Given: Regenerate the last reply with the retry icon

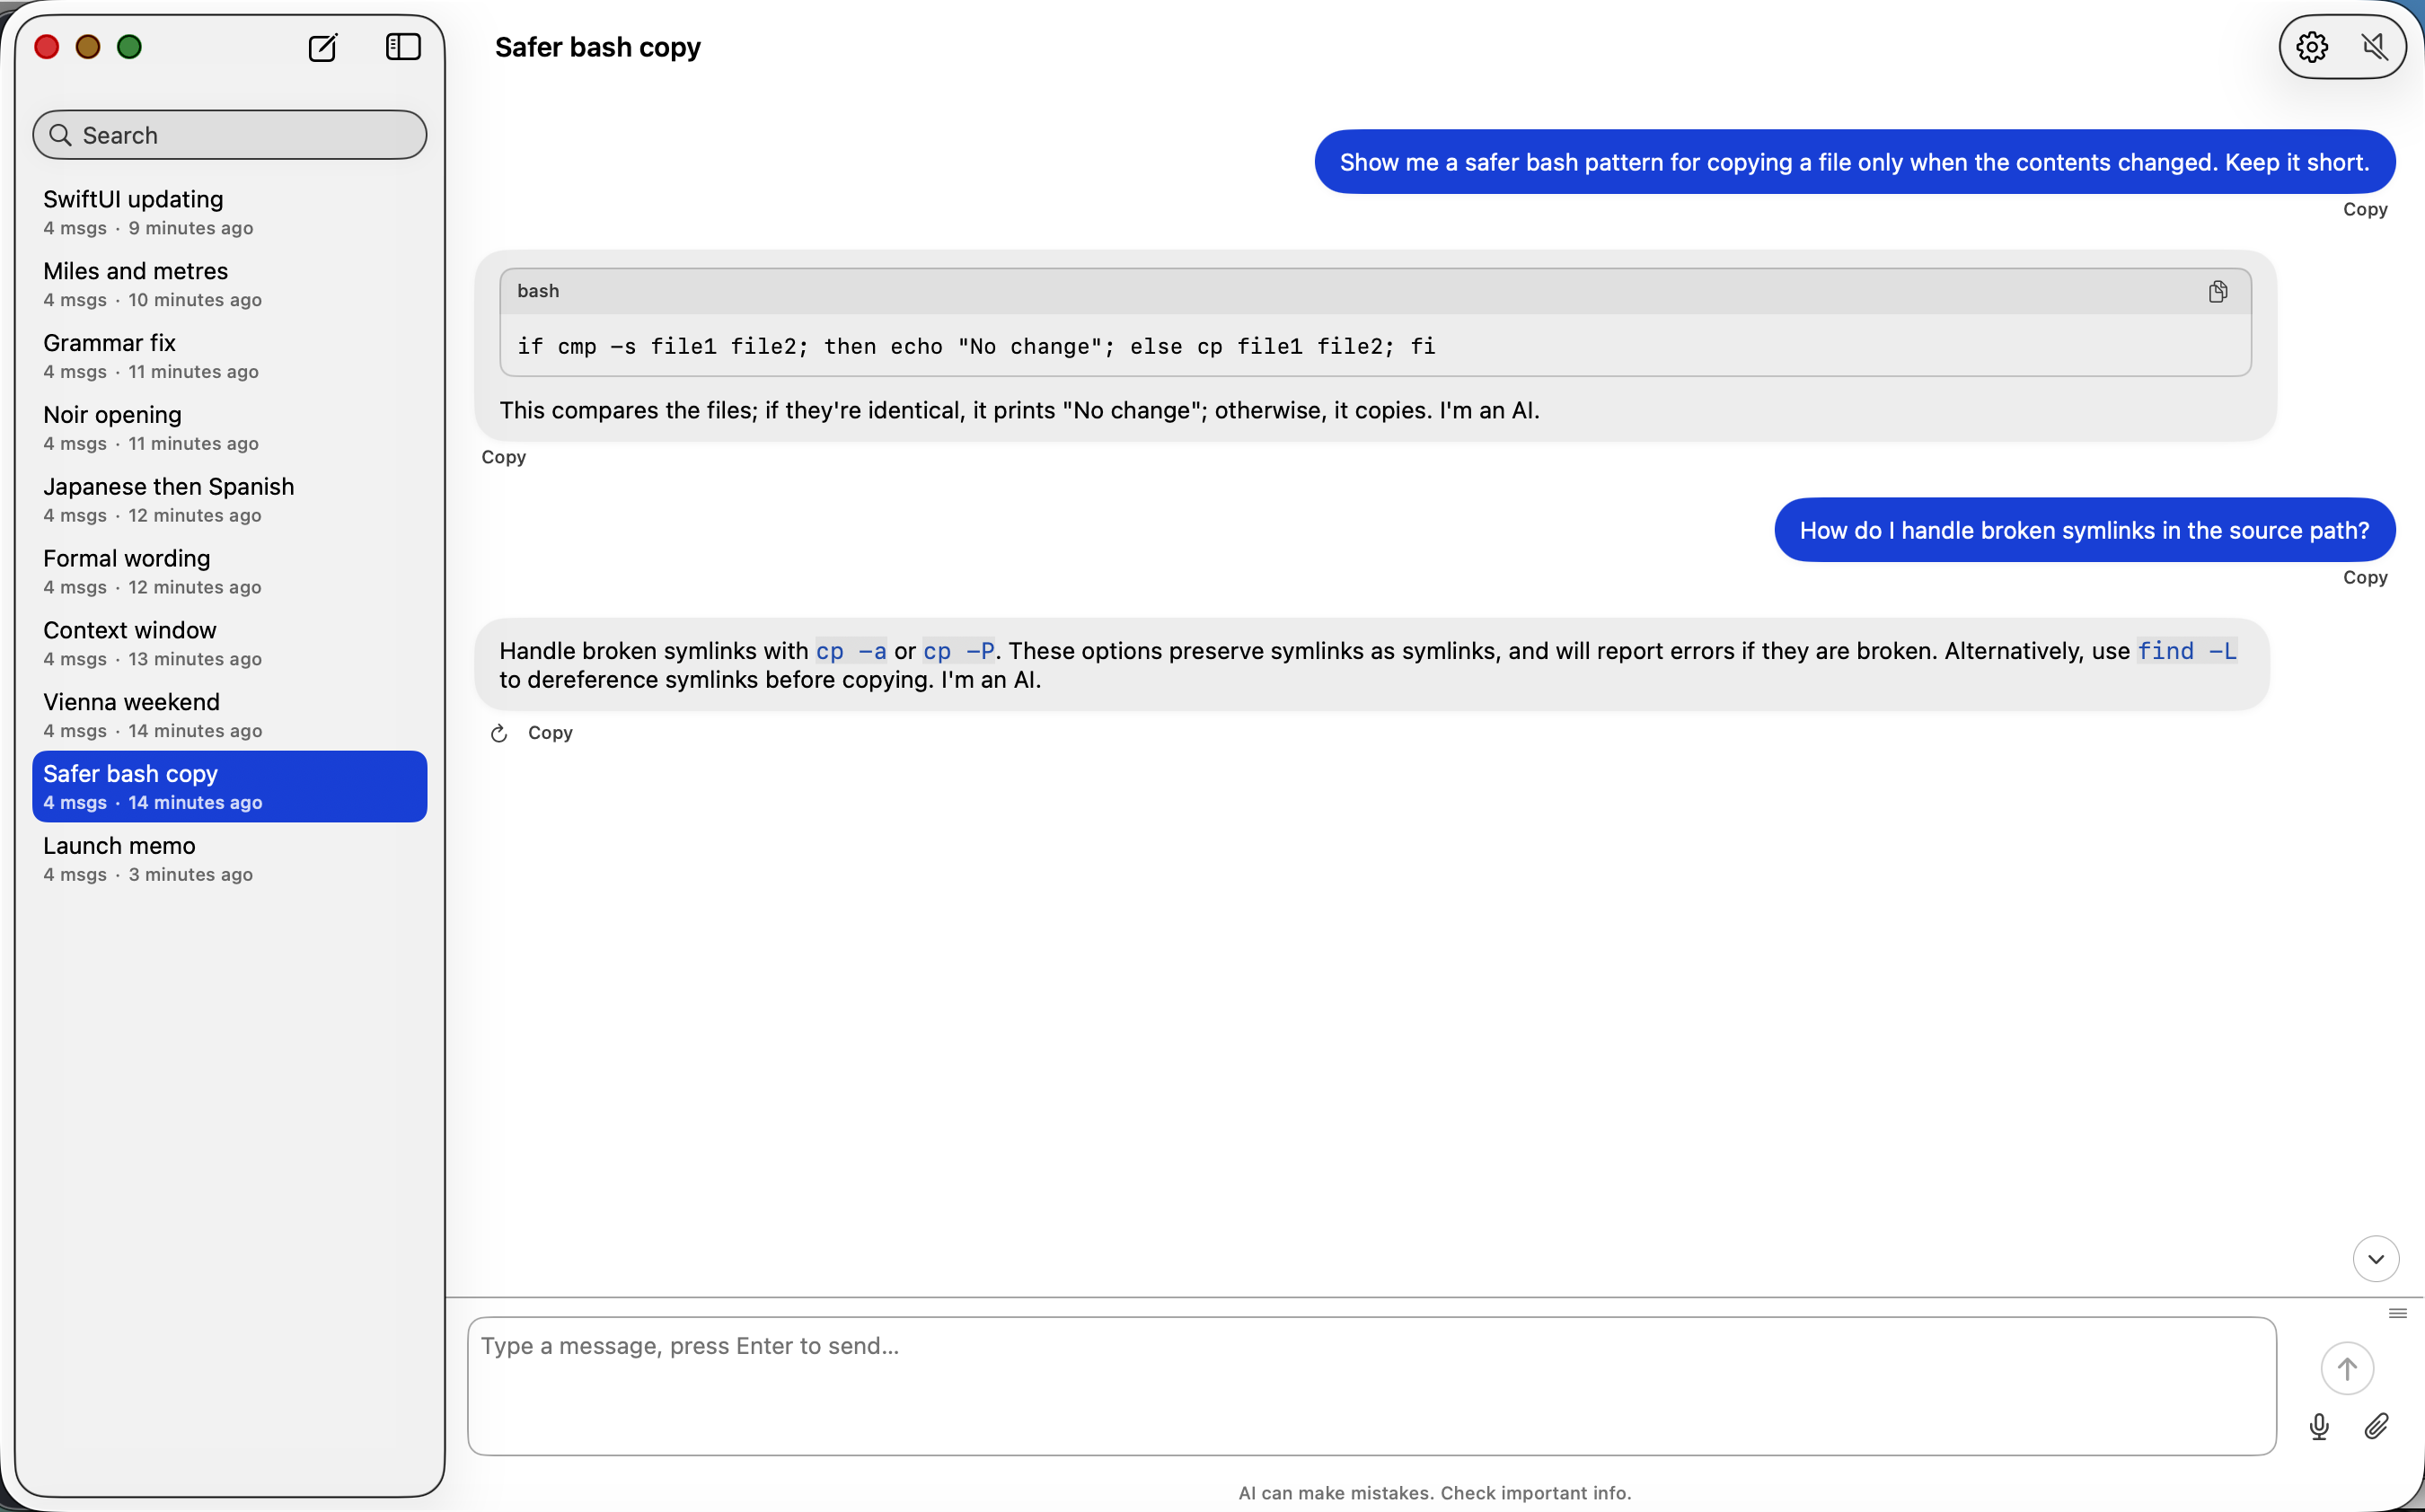Looking at the screenshot, I should (498, 732).
